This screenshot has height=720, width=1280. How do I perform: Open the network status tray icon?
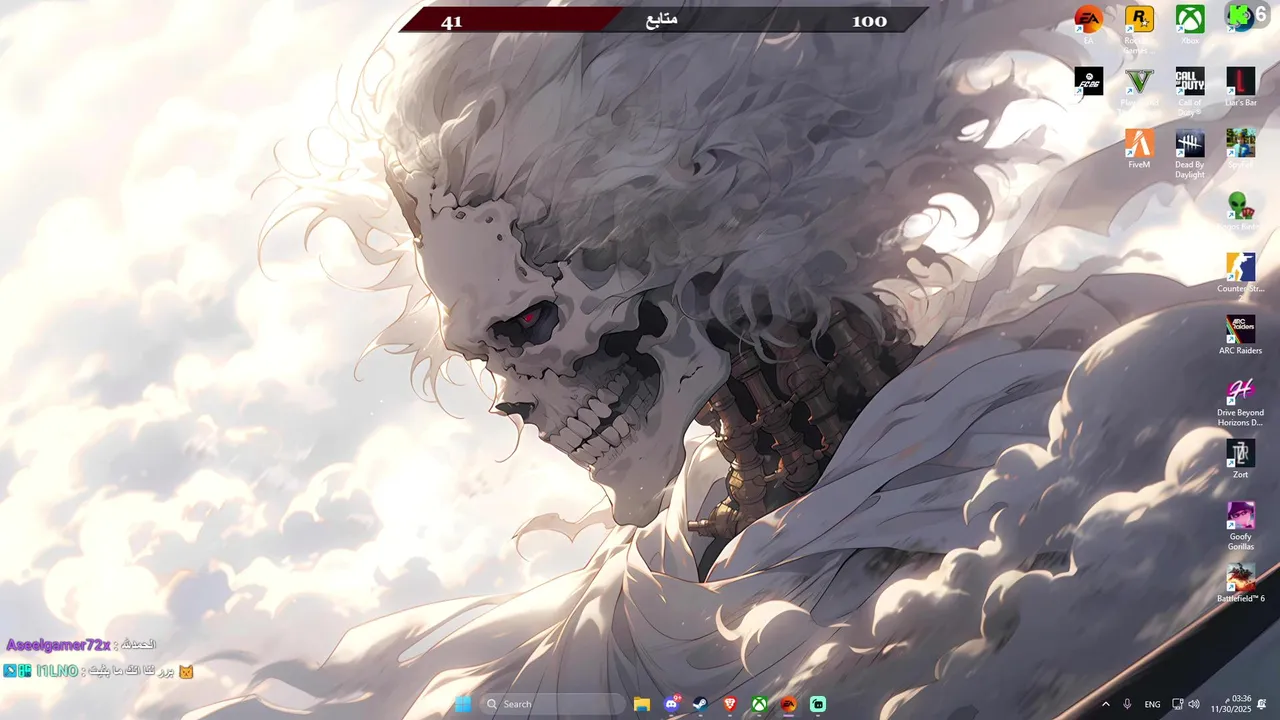1178,704
